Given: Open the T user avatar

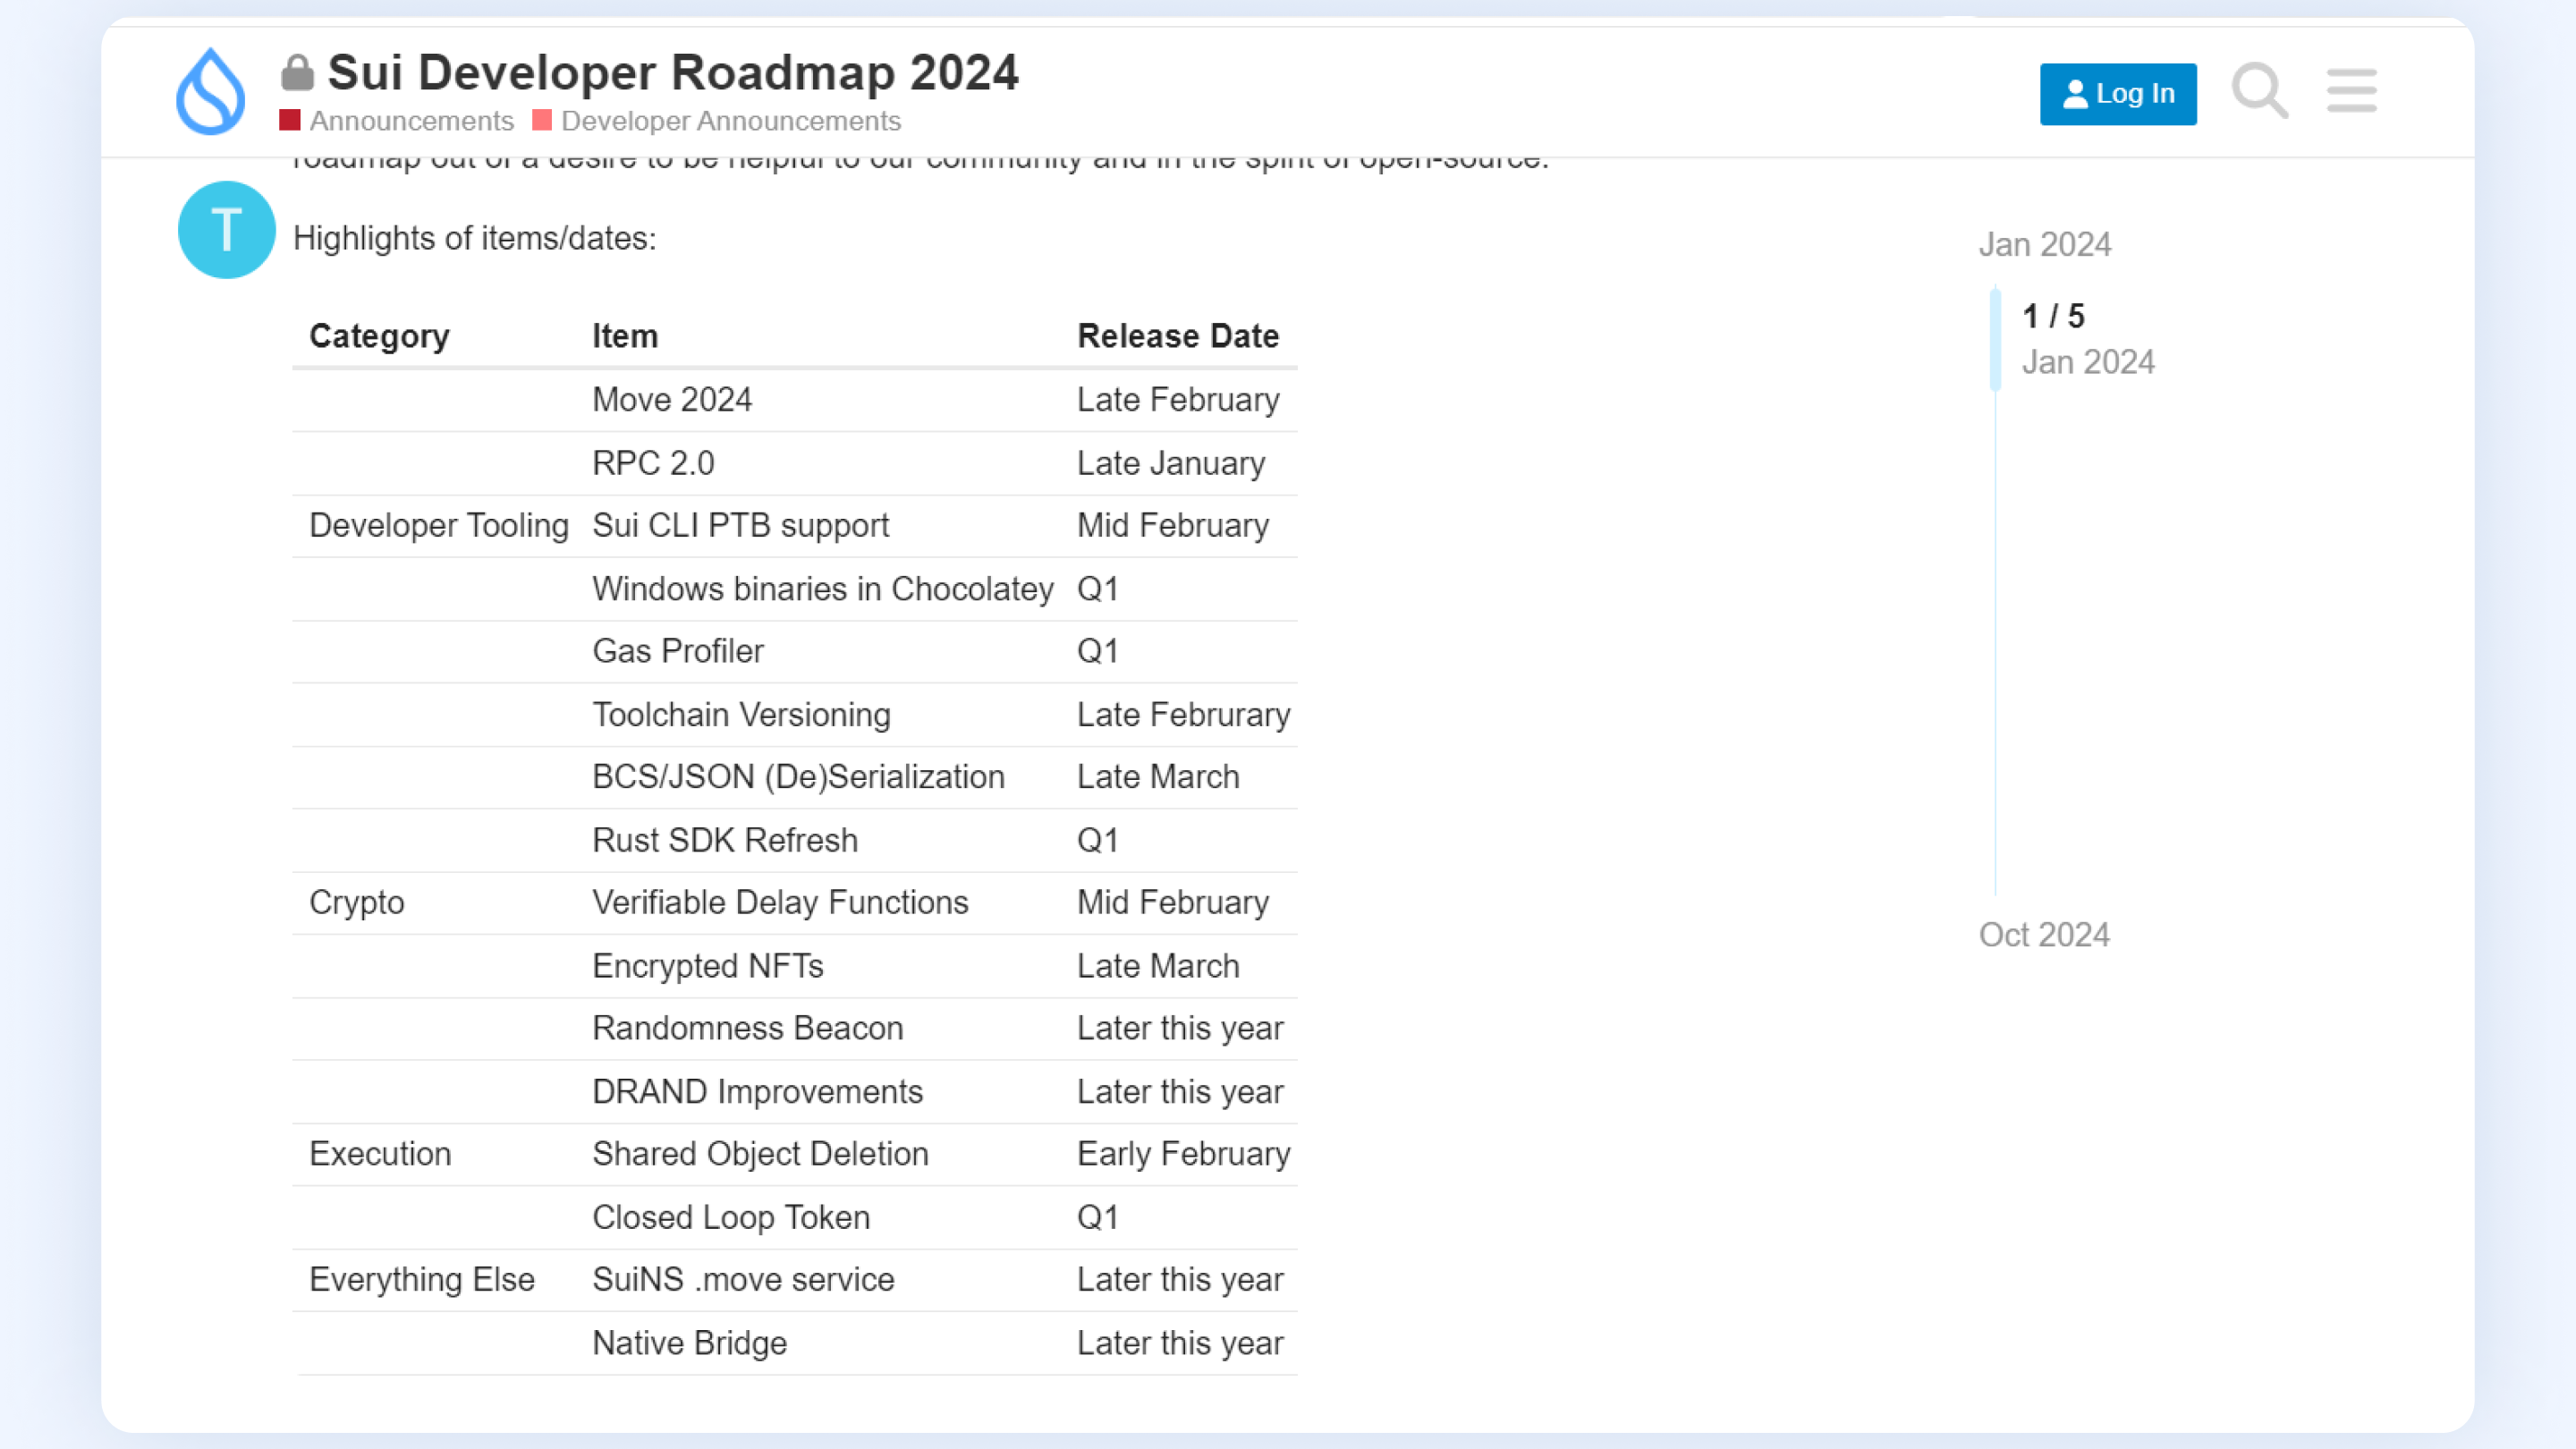Looking at the screenshot, I should [x=227, y=230].
